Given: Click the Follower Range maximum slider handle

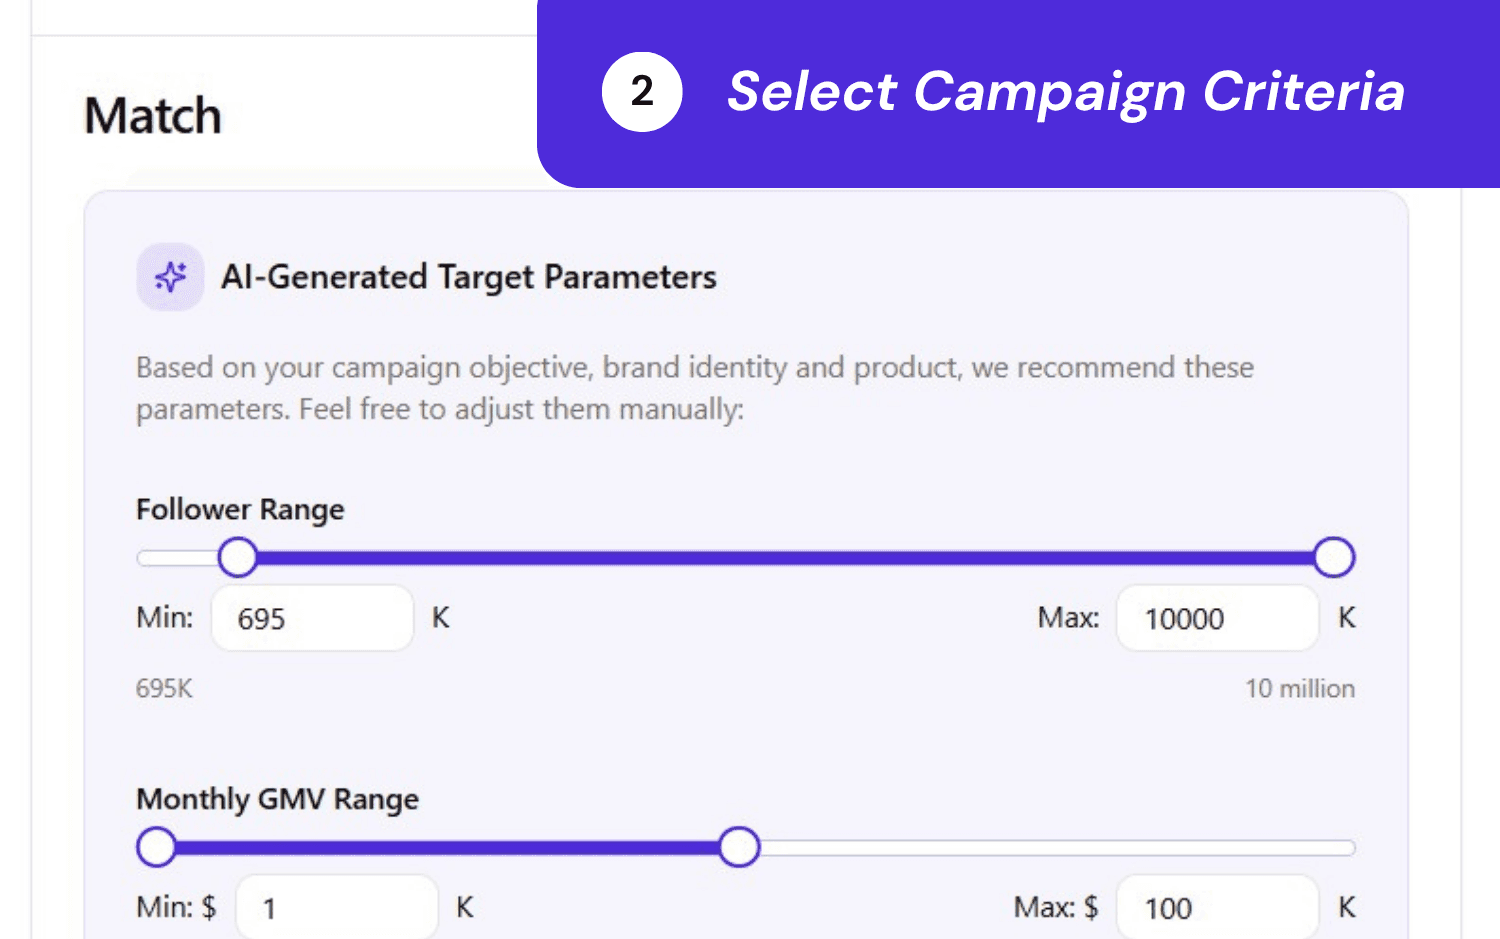Looking at the screenshot, I should (1334, 557).
